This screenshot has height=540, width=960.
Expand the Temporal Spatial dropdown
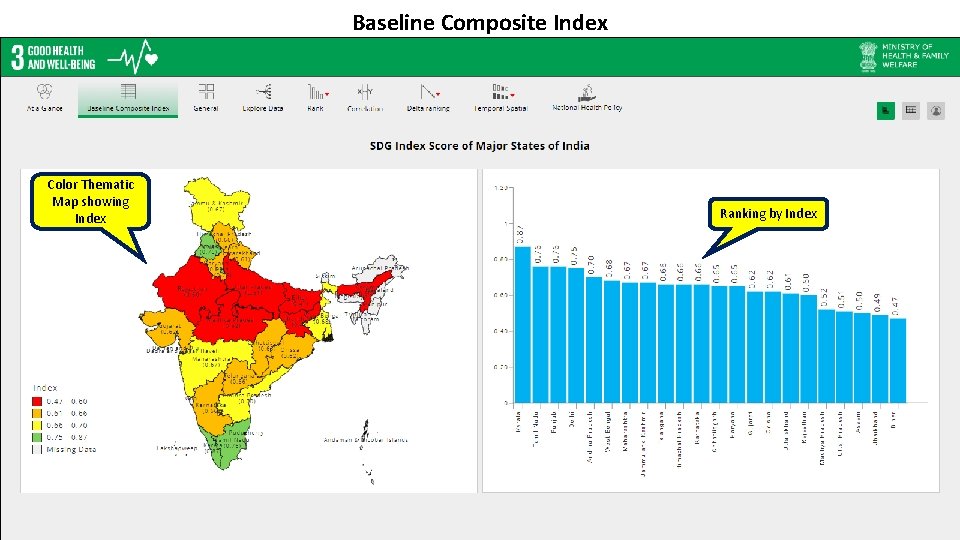pyautogui.click(x=512, y=96)
